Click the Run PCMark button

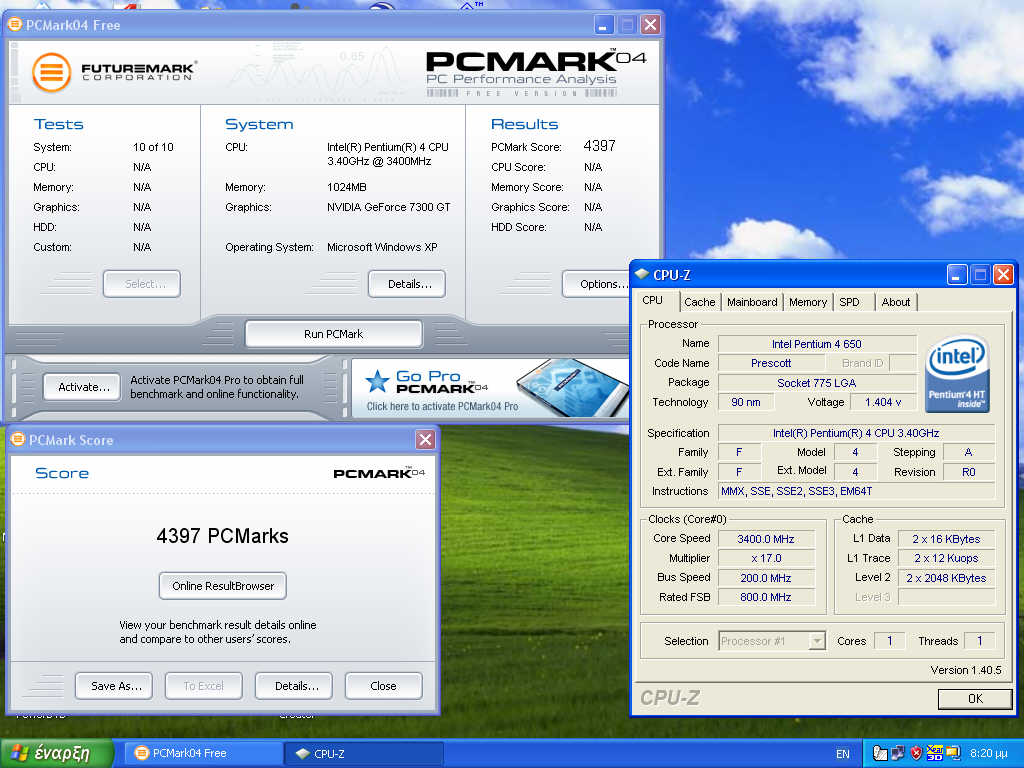click(333, 334)
